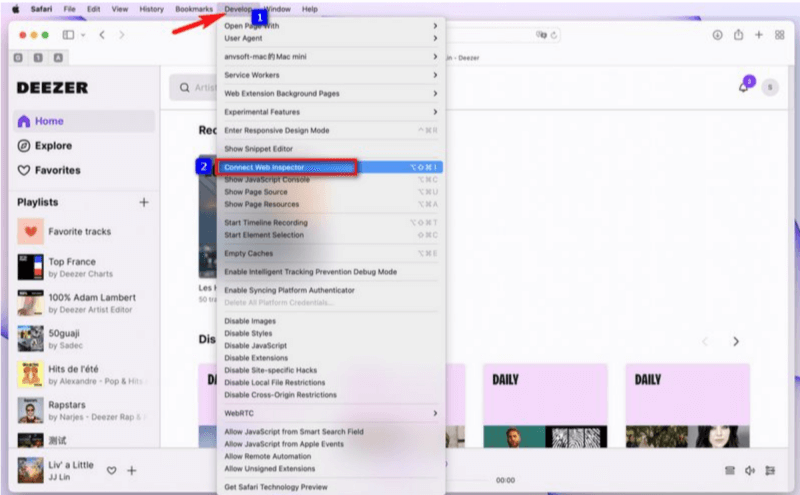Toggle Disable Extensions option

point(331,358)
